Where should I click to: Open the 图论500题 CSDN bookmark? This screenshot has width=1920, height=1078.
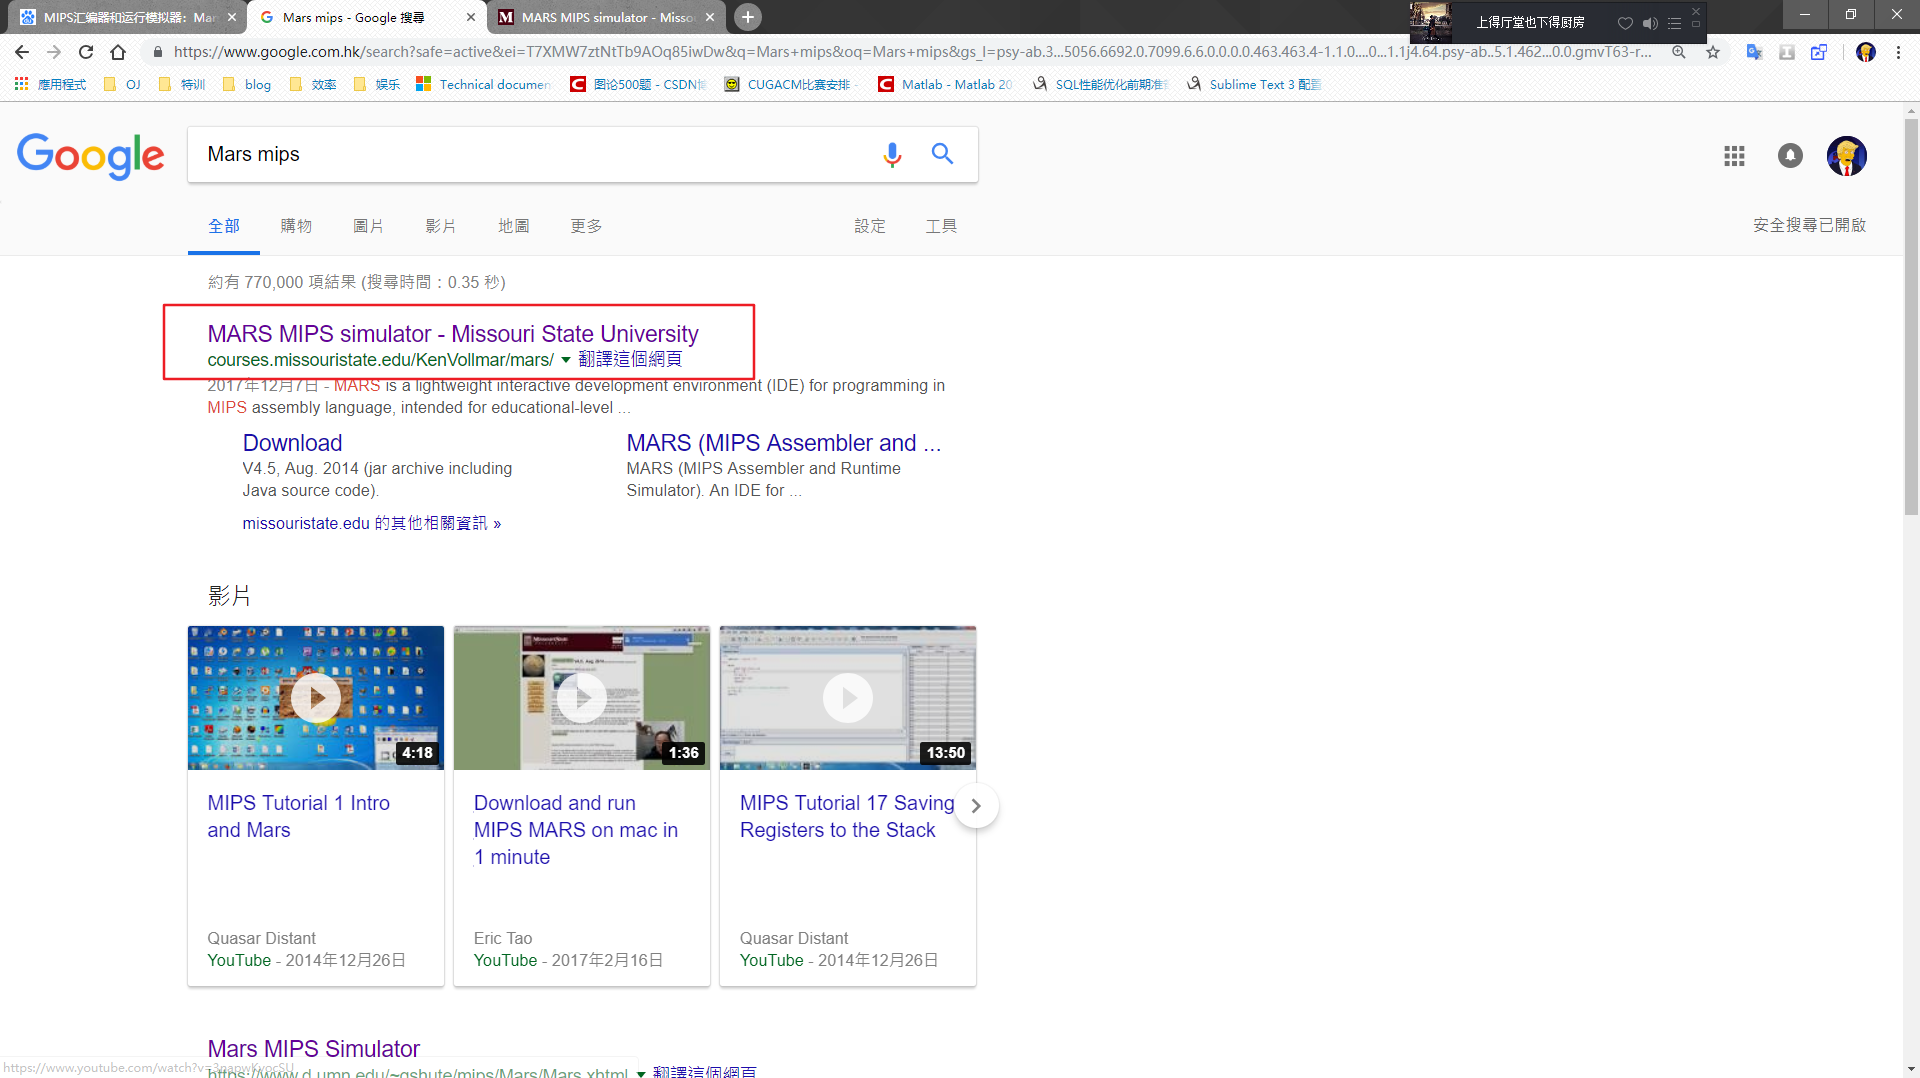click(640, 85)
